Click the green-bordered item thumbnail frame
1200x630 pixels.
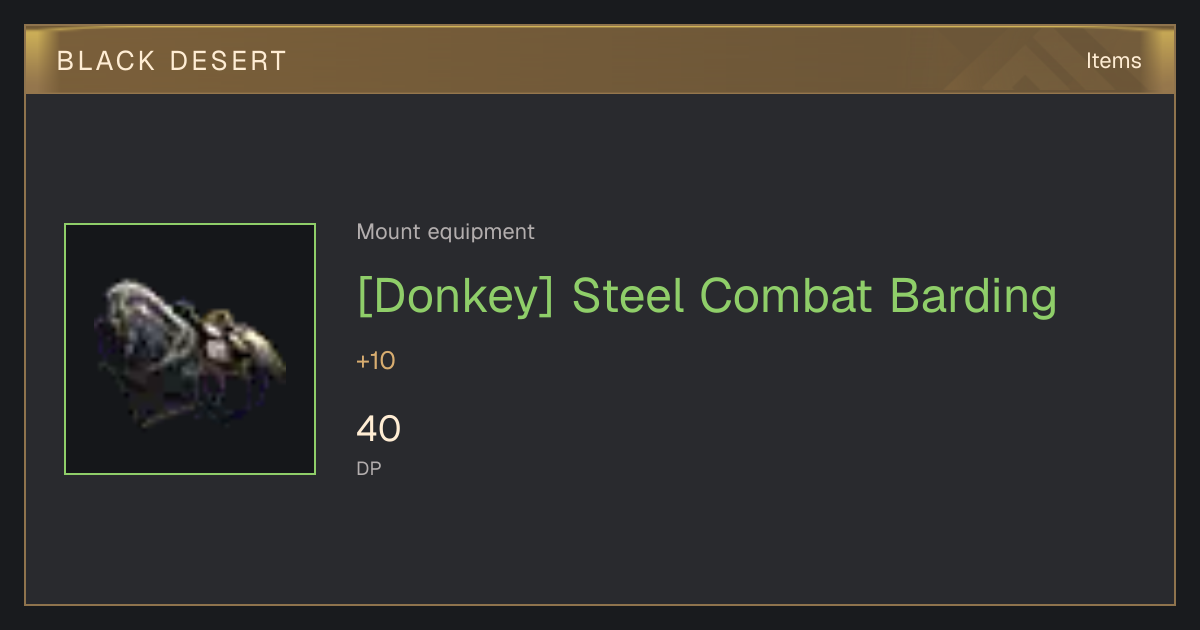[190, 349]
